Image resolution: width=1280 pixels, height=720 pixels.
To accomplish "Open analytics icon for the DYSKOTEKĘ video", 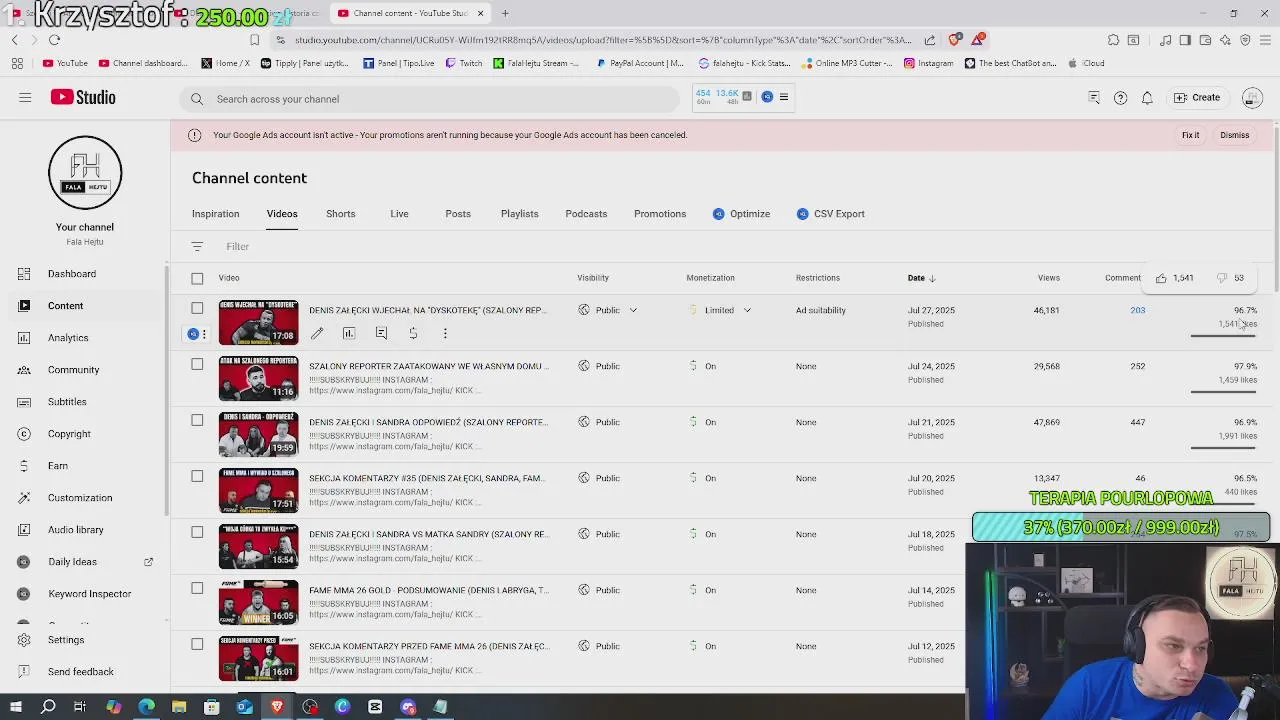I will (x=349, y=333).
